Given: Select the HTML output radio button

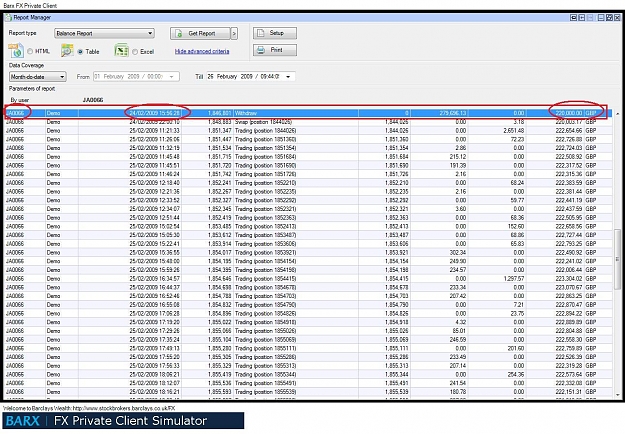Looking at the screenshot, I should [x=30, y=51].
